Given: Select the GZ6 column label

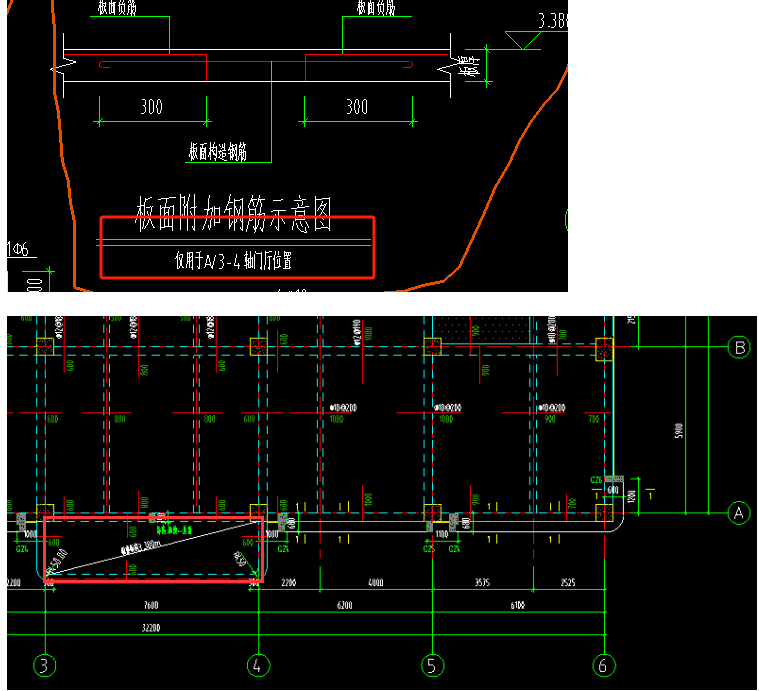Looking at the screenshot, I should click(x=596, y=480).
